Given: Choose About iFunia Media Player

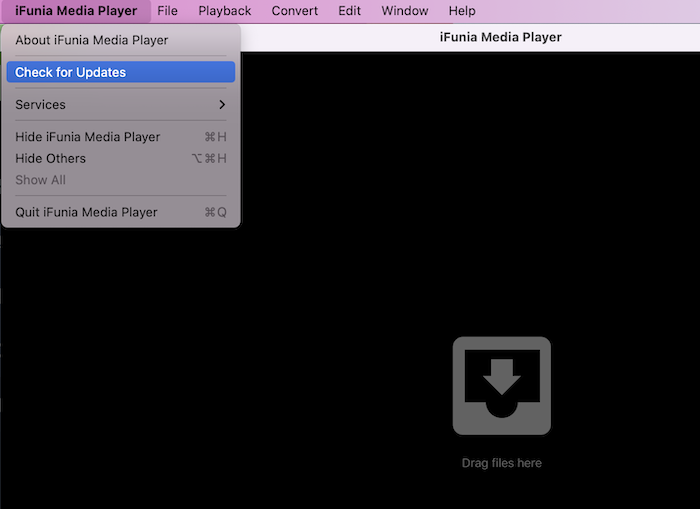Looking at the screenshot, I should (x=92, y=40).
